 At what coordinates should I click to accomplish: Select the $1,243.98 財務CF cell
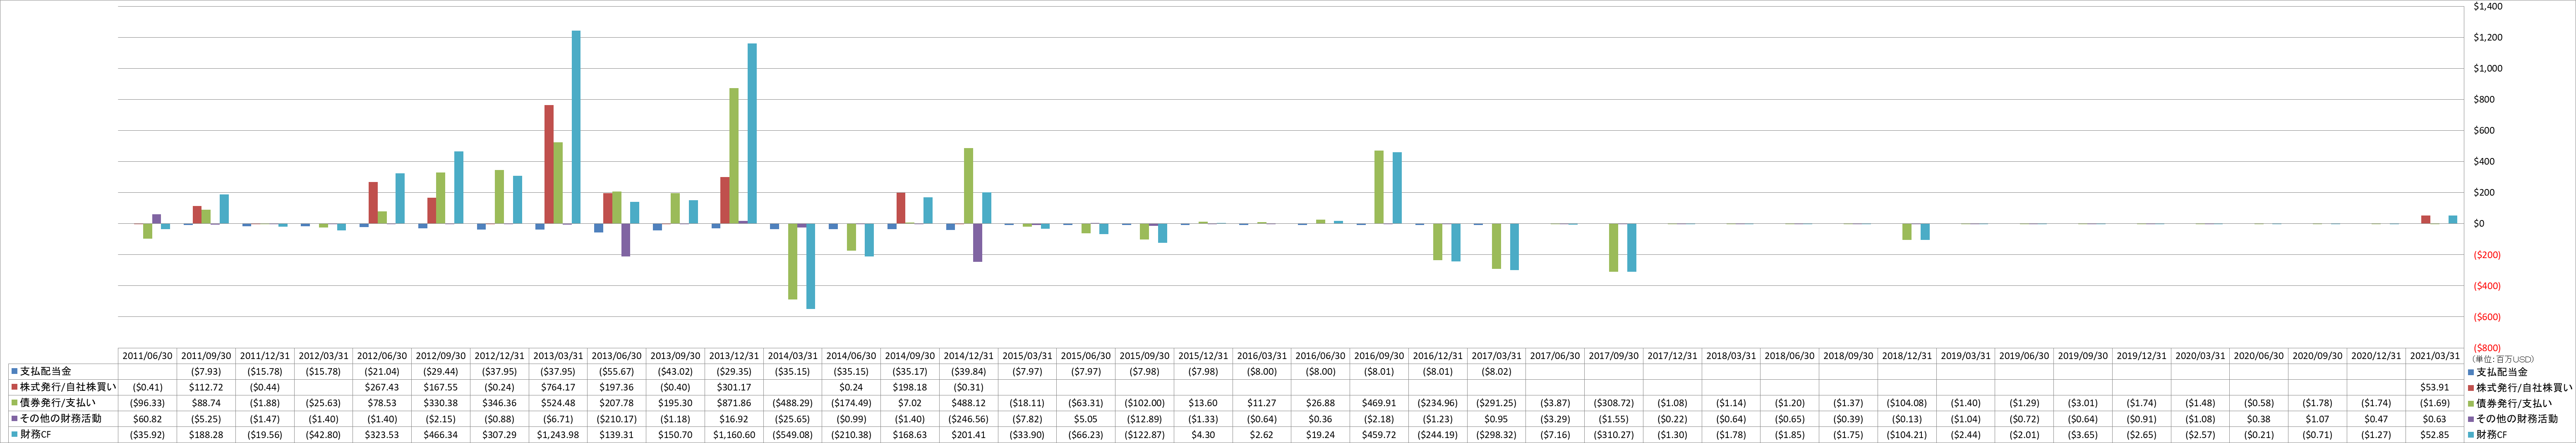point(558,435)
